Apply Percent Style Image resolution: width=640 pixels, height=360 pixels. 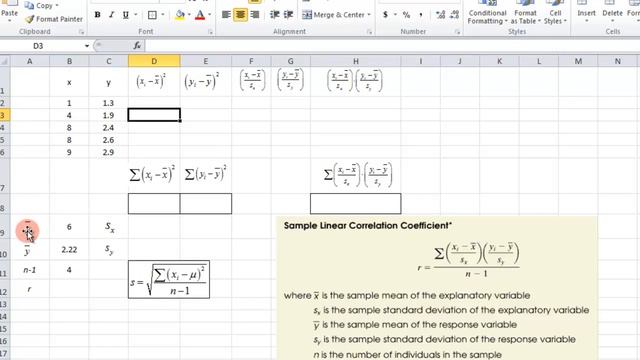coord(406,15)
